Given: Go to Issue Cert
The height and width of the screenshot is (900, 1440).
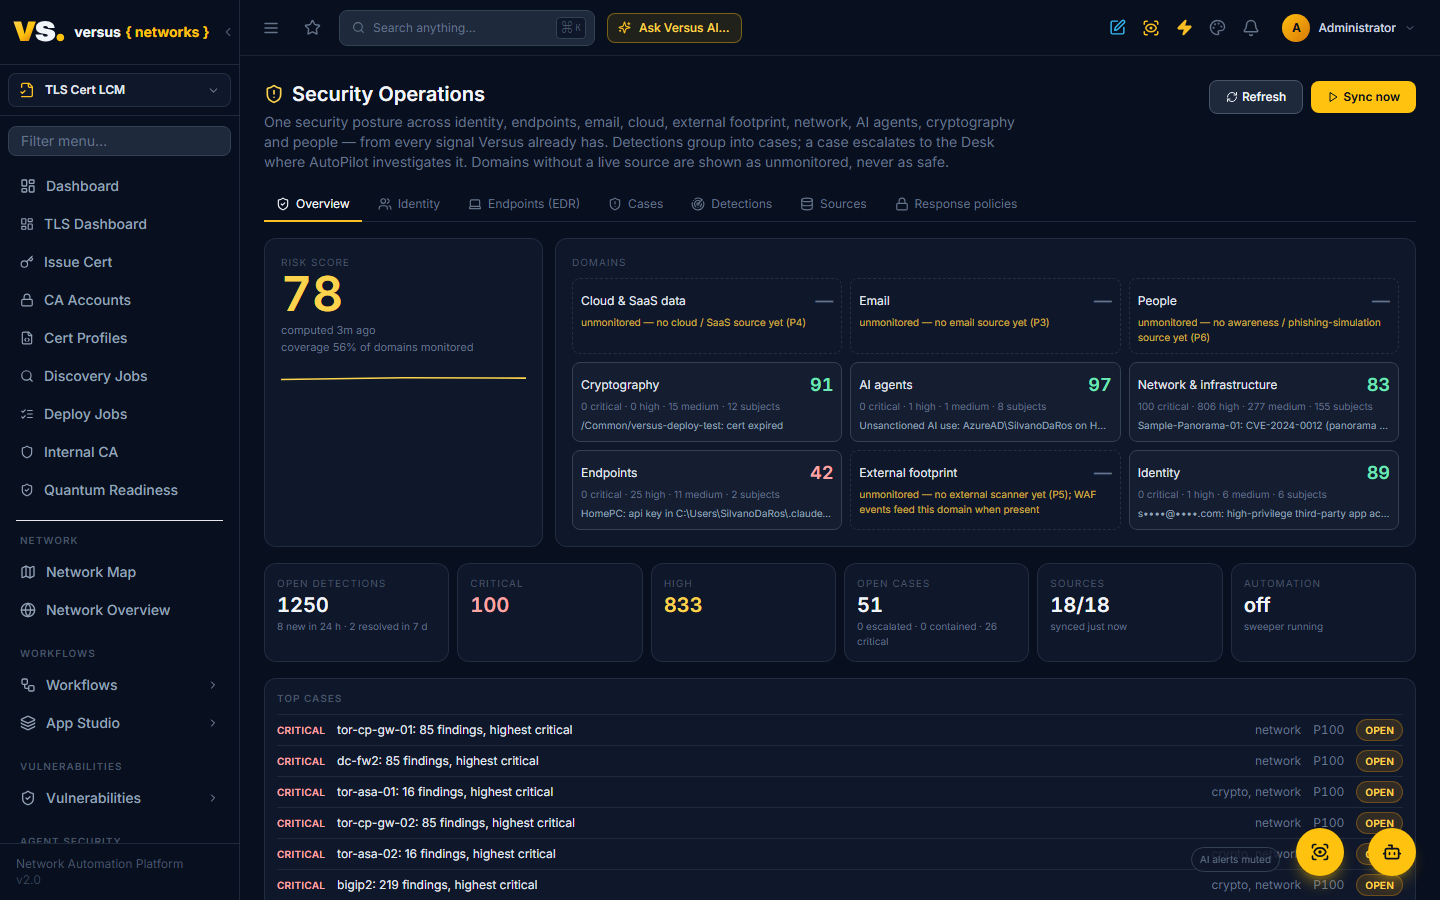Looking at the screenshot, I should tap(119, 262).
